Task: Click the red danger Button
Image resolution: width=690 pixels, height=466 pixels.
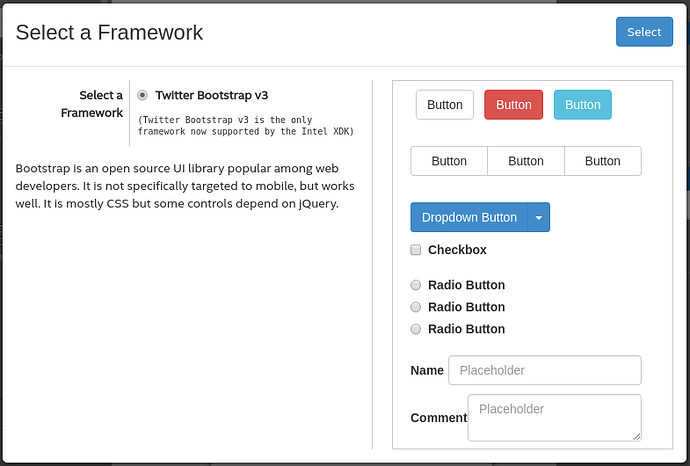Action: click(x=513, y=105)
